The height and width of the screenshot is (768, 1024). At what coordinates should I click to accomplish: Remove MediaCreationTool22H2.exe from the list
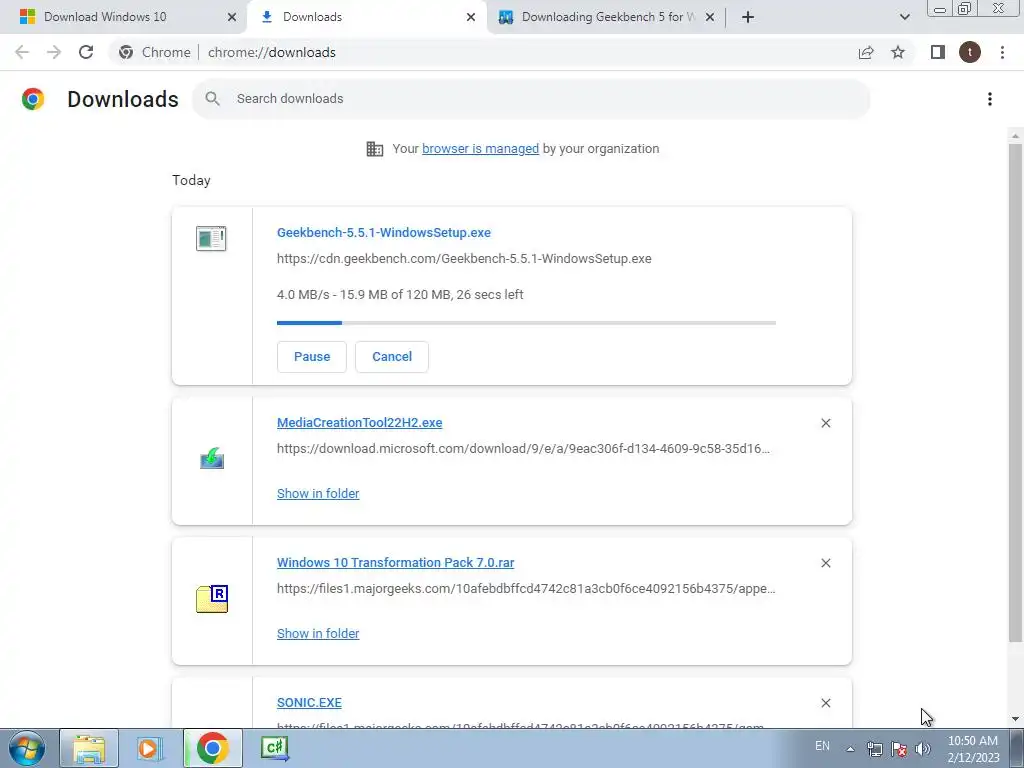[x=825, y=423]
